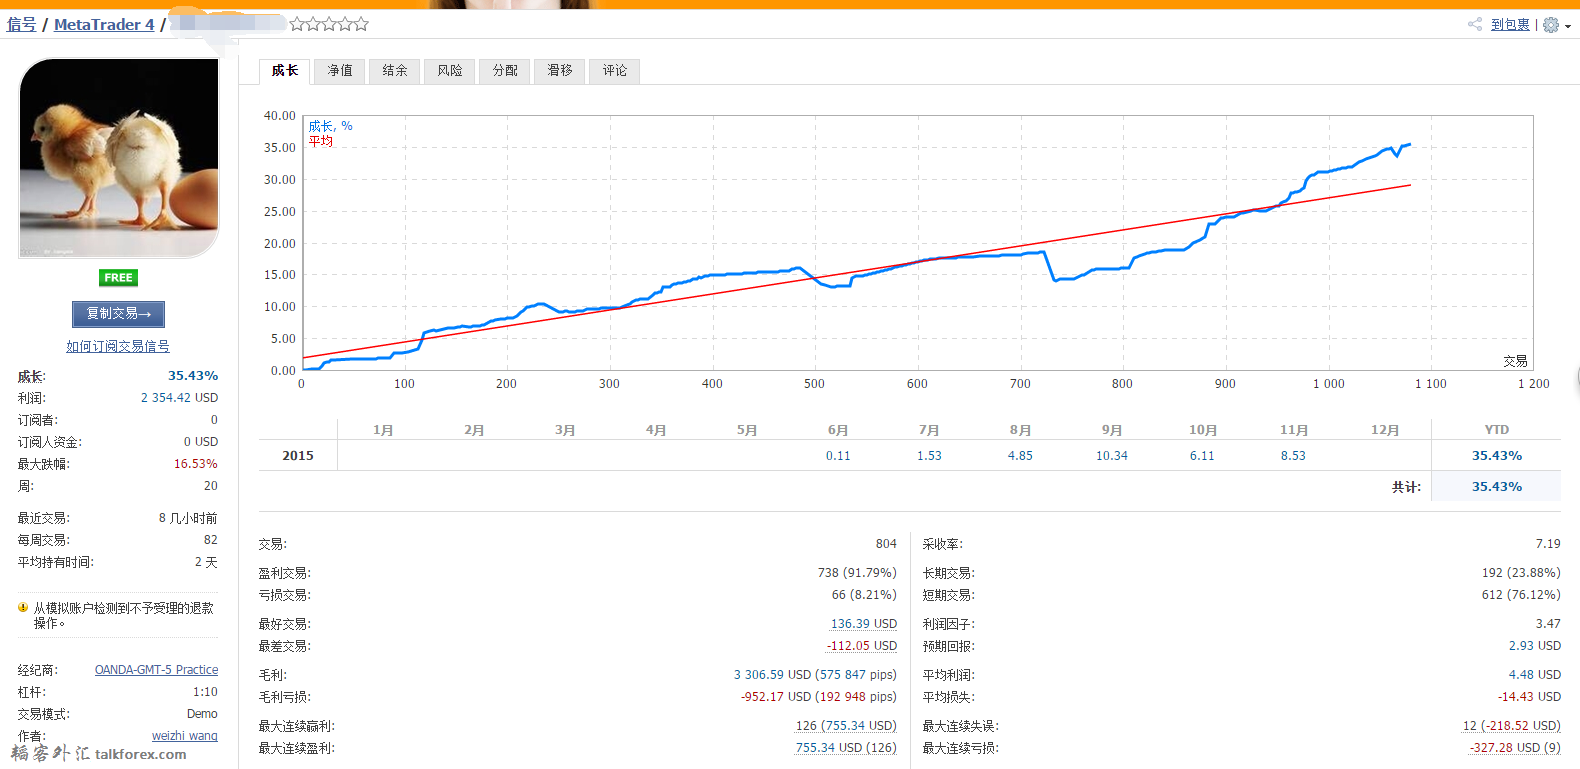Click max consecutive losses 12 (-218.52 USD)
The height and width of the screenshot is (769, 1580).
(1511, 726)
